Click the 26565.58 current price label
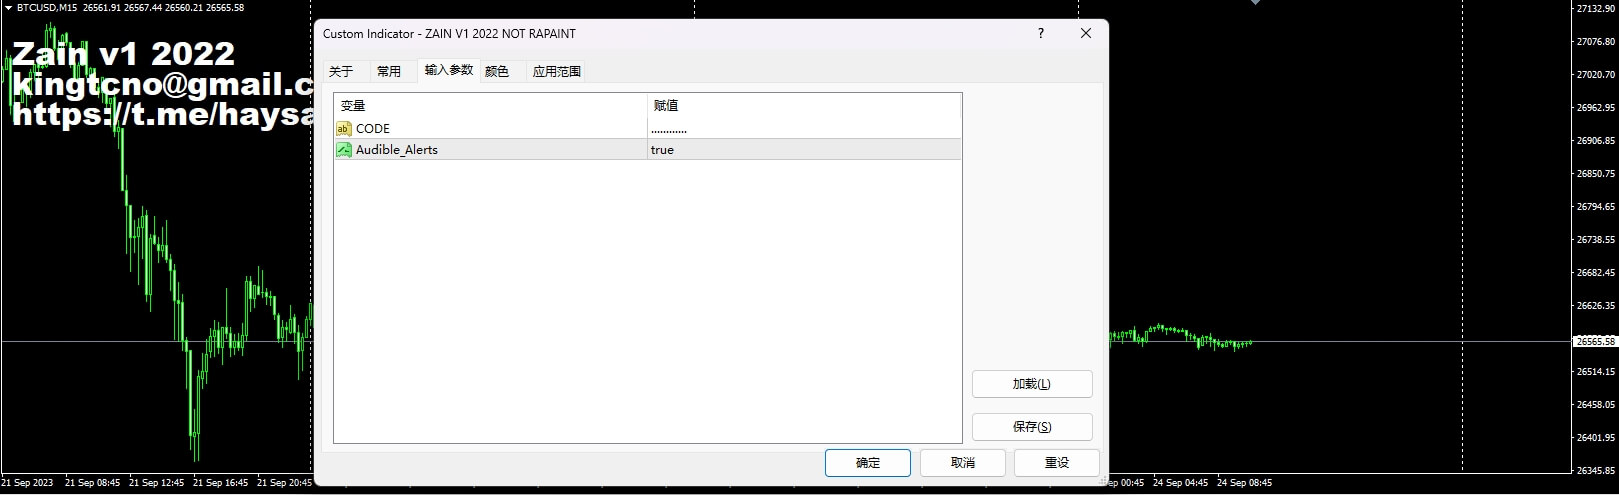 [x=1596, y=341]
